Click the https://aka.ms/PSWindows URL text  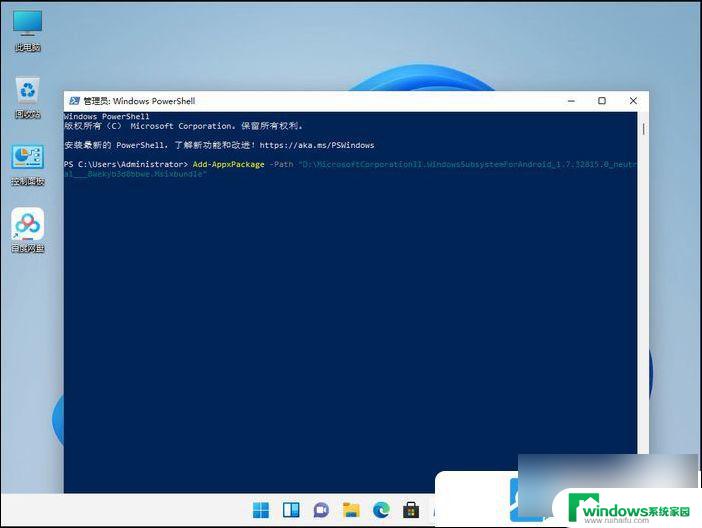coord(317,145)
